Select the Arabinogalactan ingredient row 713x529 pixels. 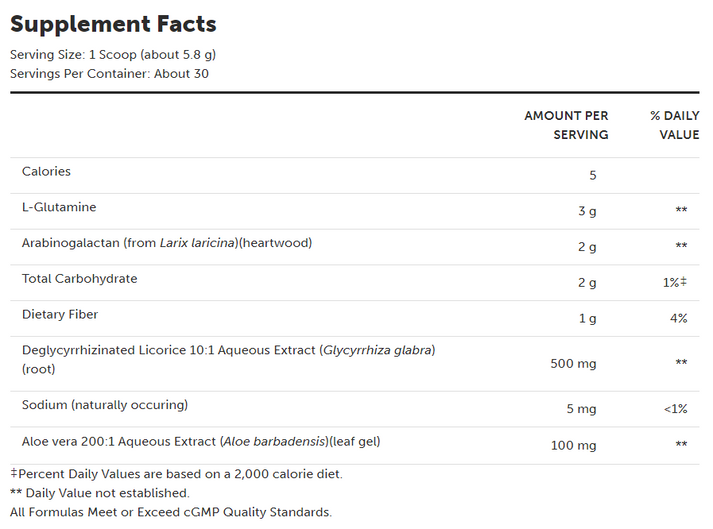coord(167,243)
